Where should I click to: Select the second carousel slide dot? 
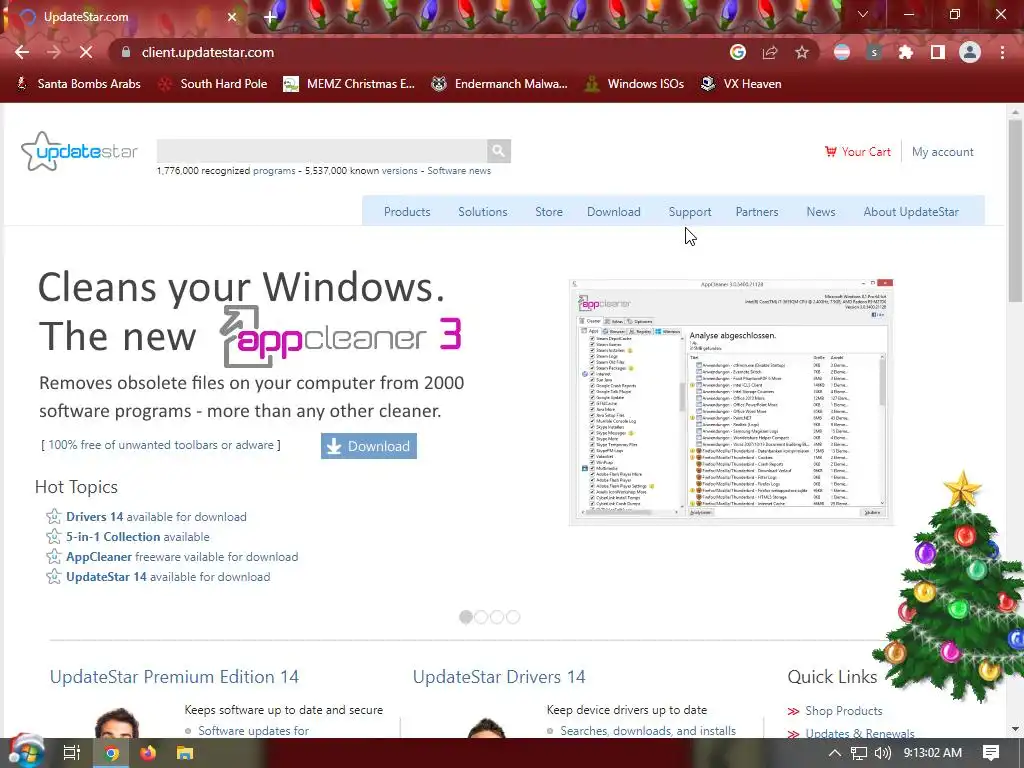click(481, 617)
